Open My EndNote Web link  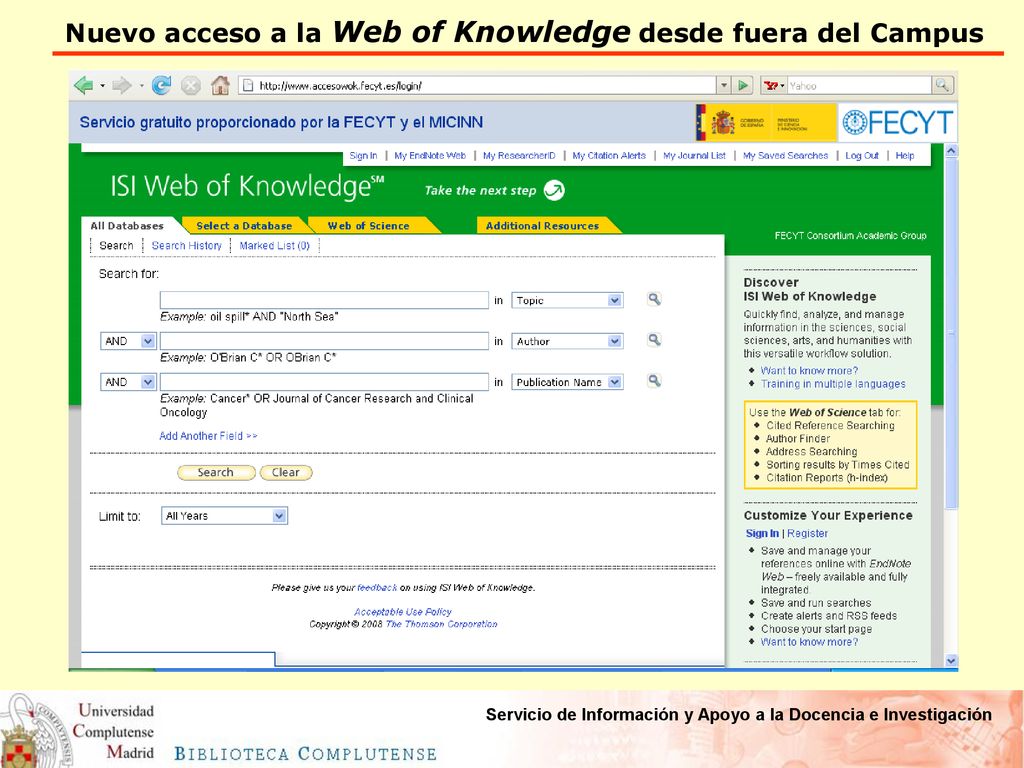[430, 155]
